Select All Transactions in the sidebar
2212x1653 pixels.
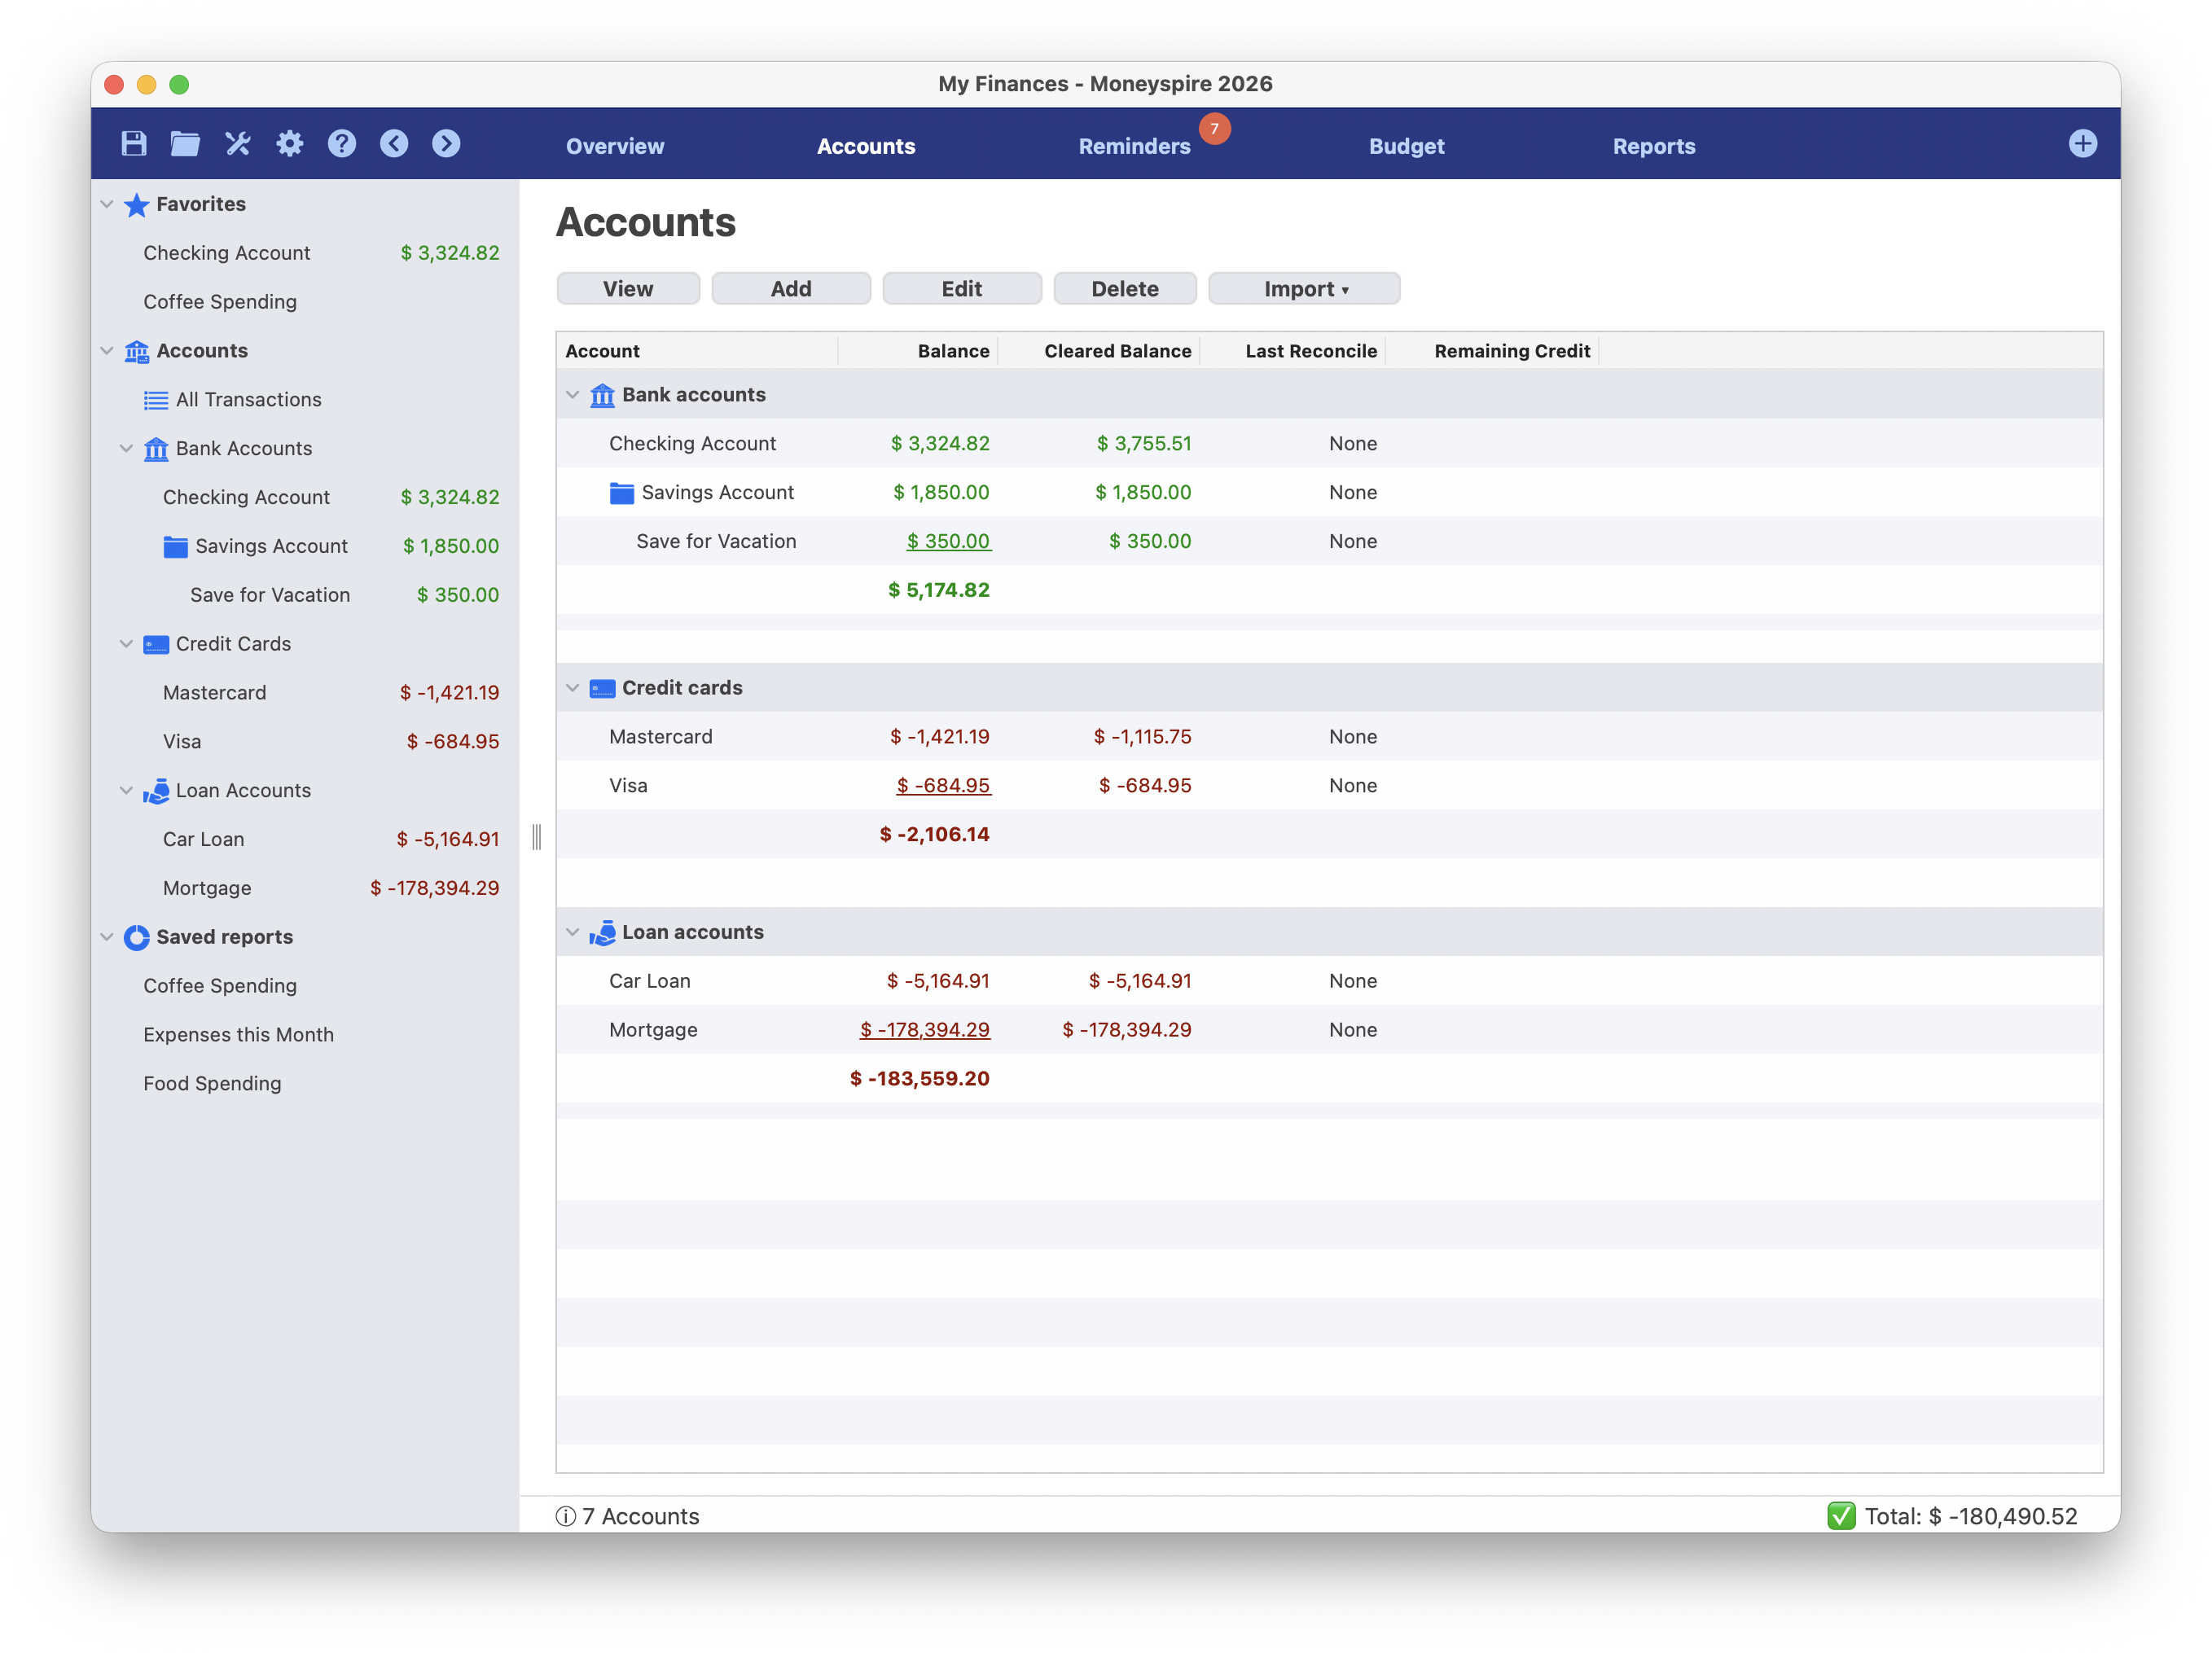(248, 400)
